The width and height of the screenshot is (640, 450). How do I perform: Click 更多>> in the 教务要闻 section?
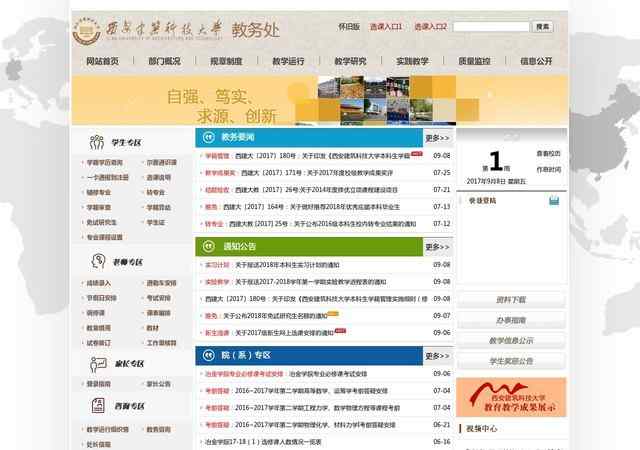coord(438,138)
